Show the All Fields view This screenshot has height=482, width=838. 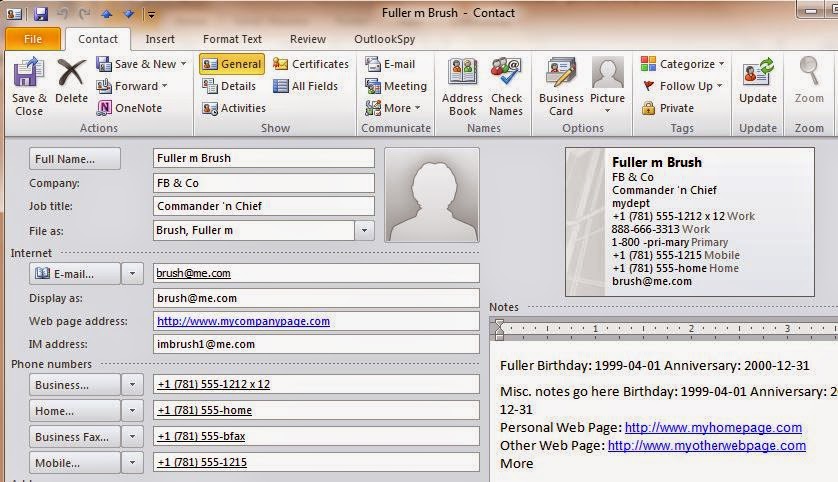point(305,86)
